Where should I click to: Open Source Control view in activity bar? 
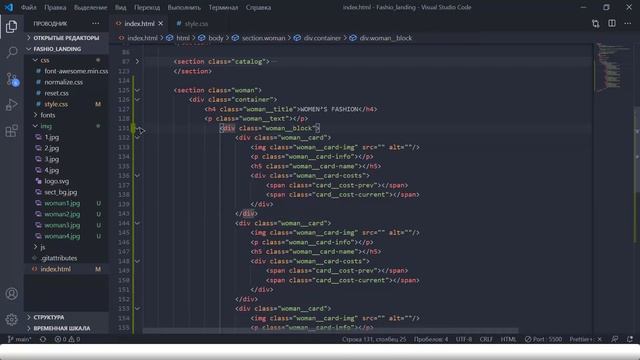[11, 79]
